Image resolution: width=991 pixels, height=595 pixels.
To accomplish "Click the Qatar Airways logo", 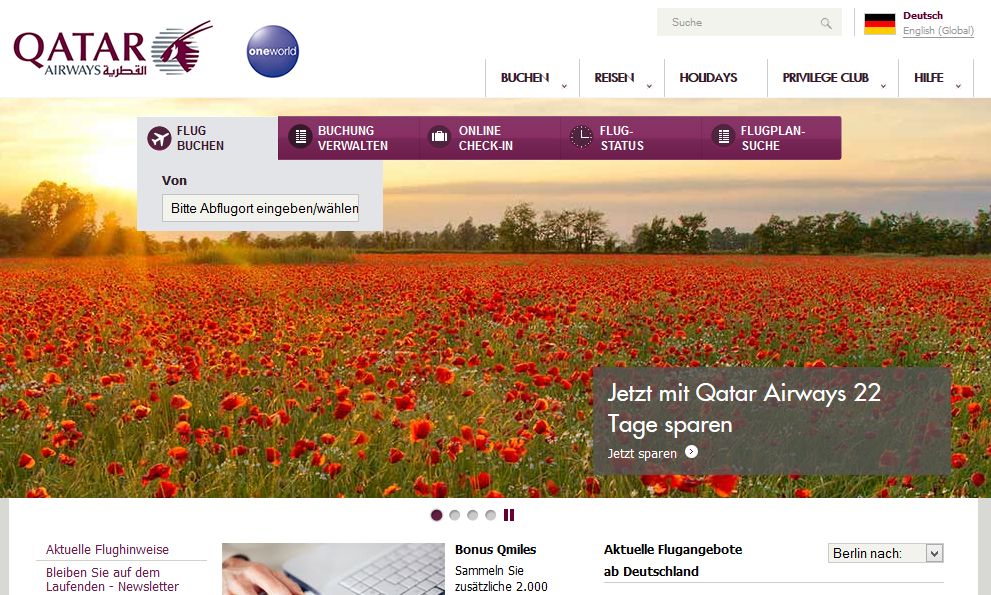I will [112, 49].
